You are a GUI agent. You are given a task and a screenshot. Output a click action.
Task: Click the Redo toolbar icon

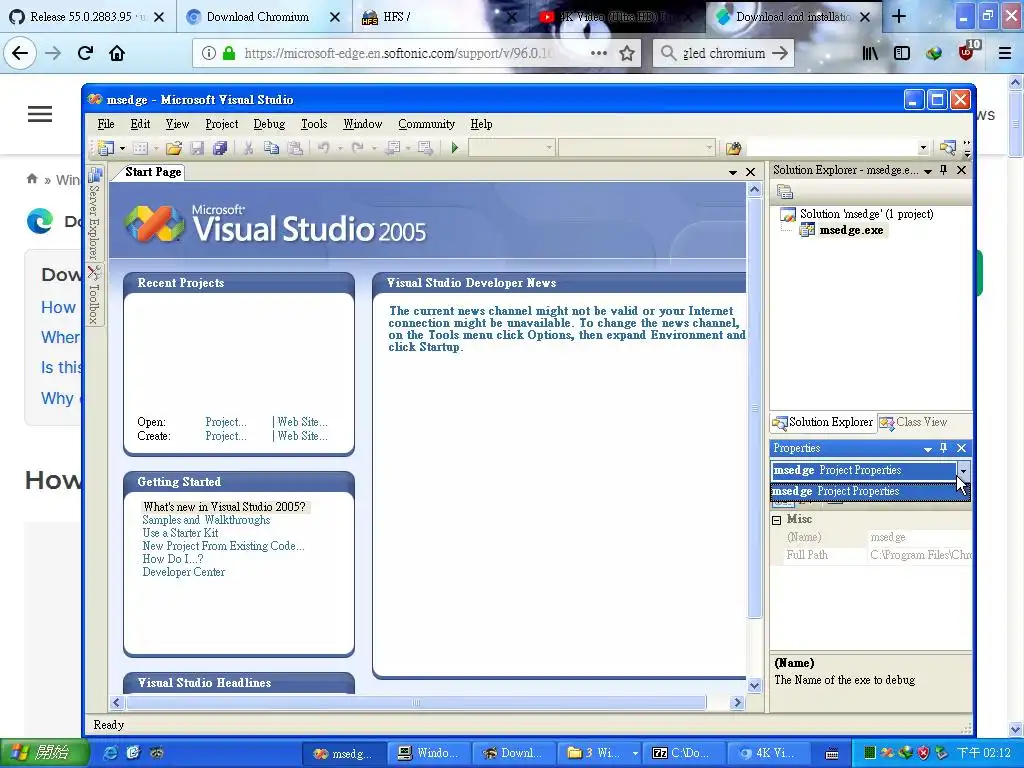[357, 148]
